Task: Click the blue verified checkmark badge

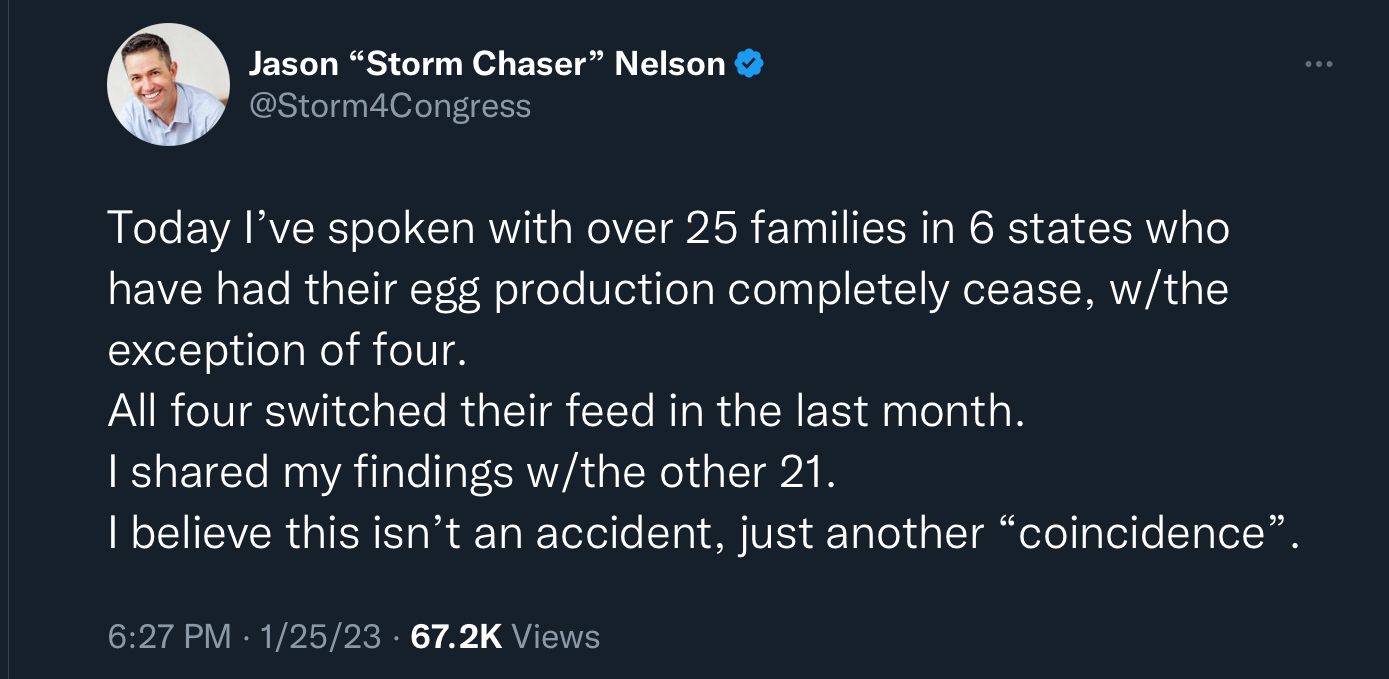Action: [749, 64]
